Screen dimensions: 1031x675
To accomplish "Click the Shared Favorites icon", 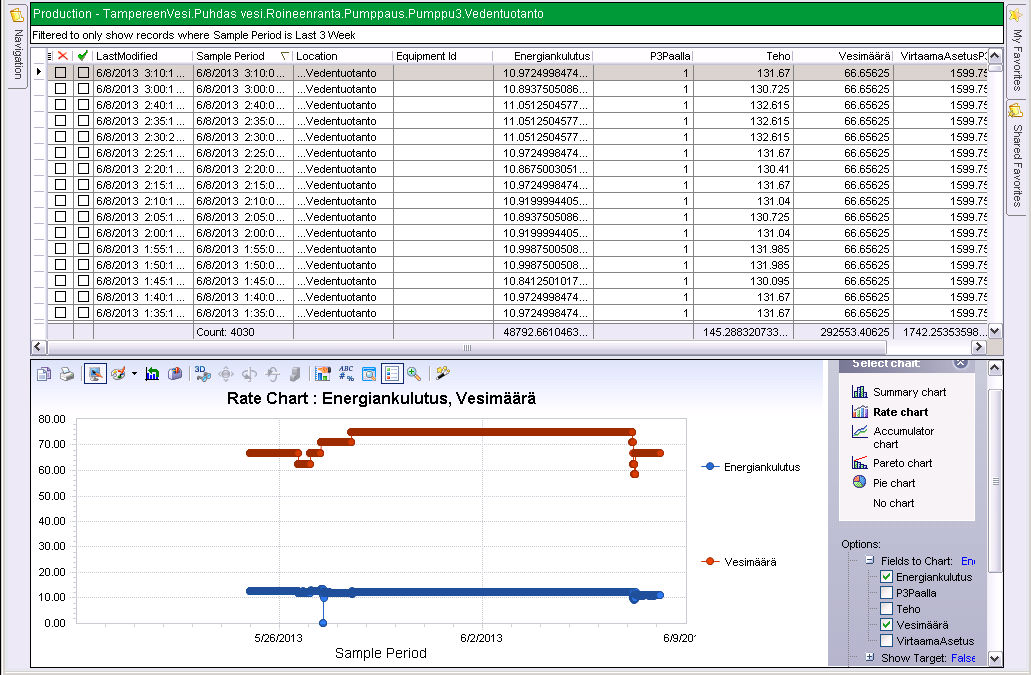I will pyautogui.click(x=1016, y=110).
